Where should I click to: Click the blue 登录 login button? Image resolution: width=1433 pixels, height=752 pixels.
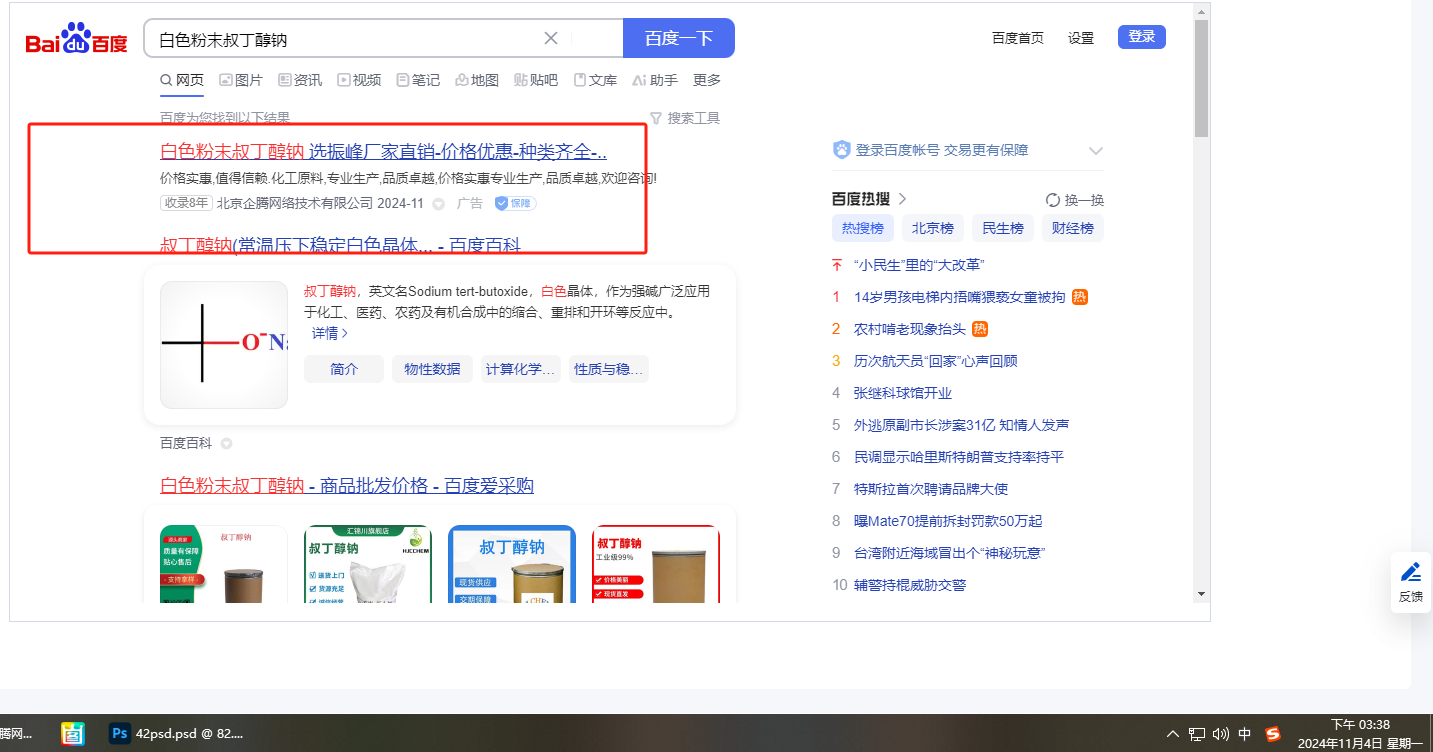tap(1141, 37)
